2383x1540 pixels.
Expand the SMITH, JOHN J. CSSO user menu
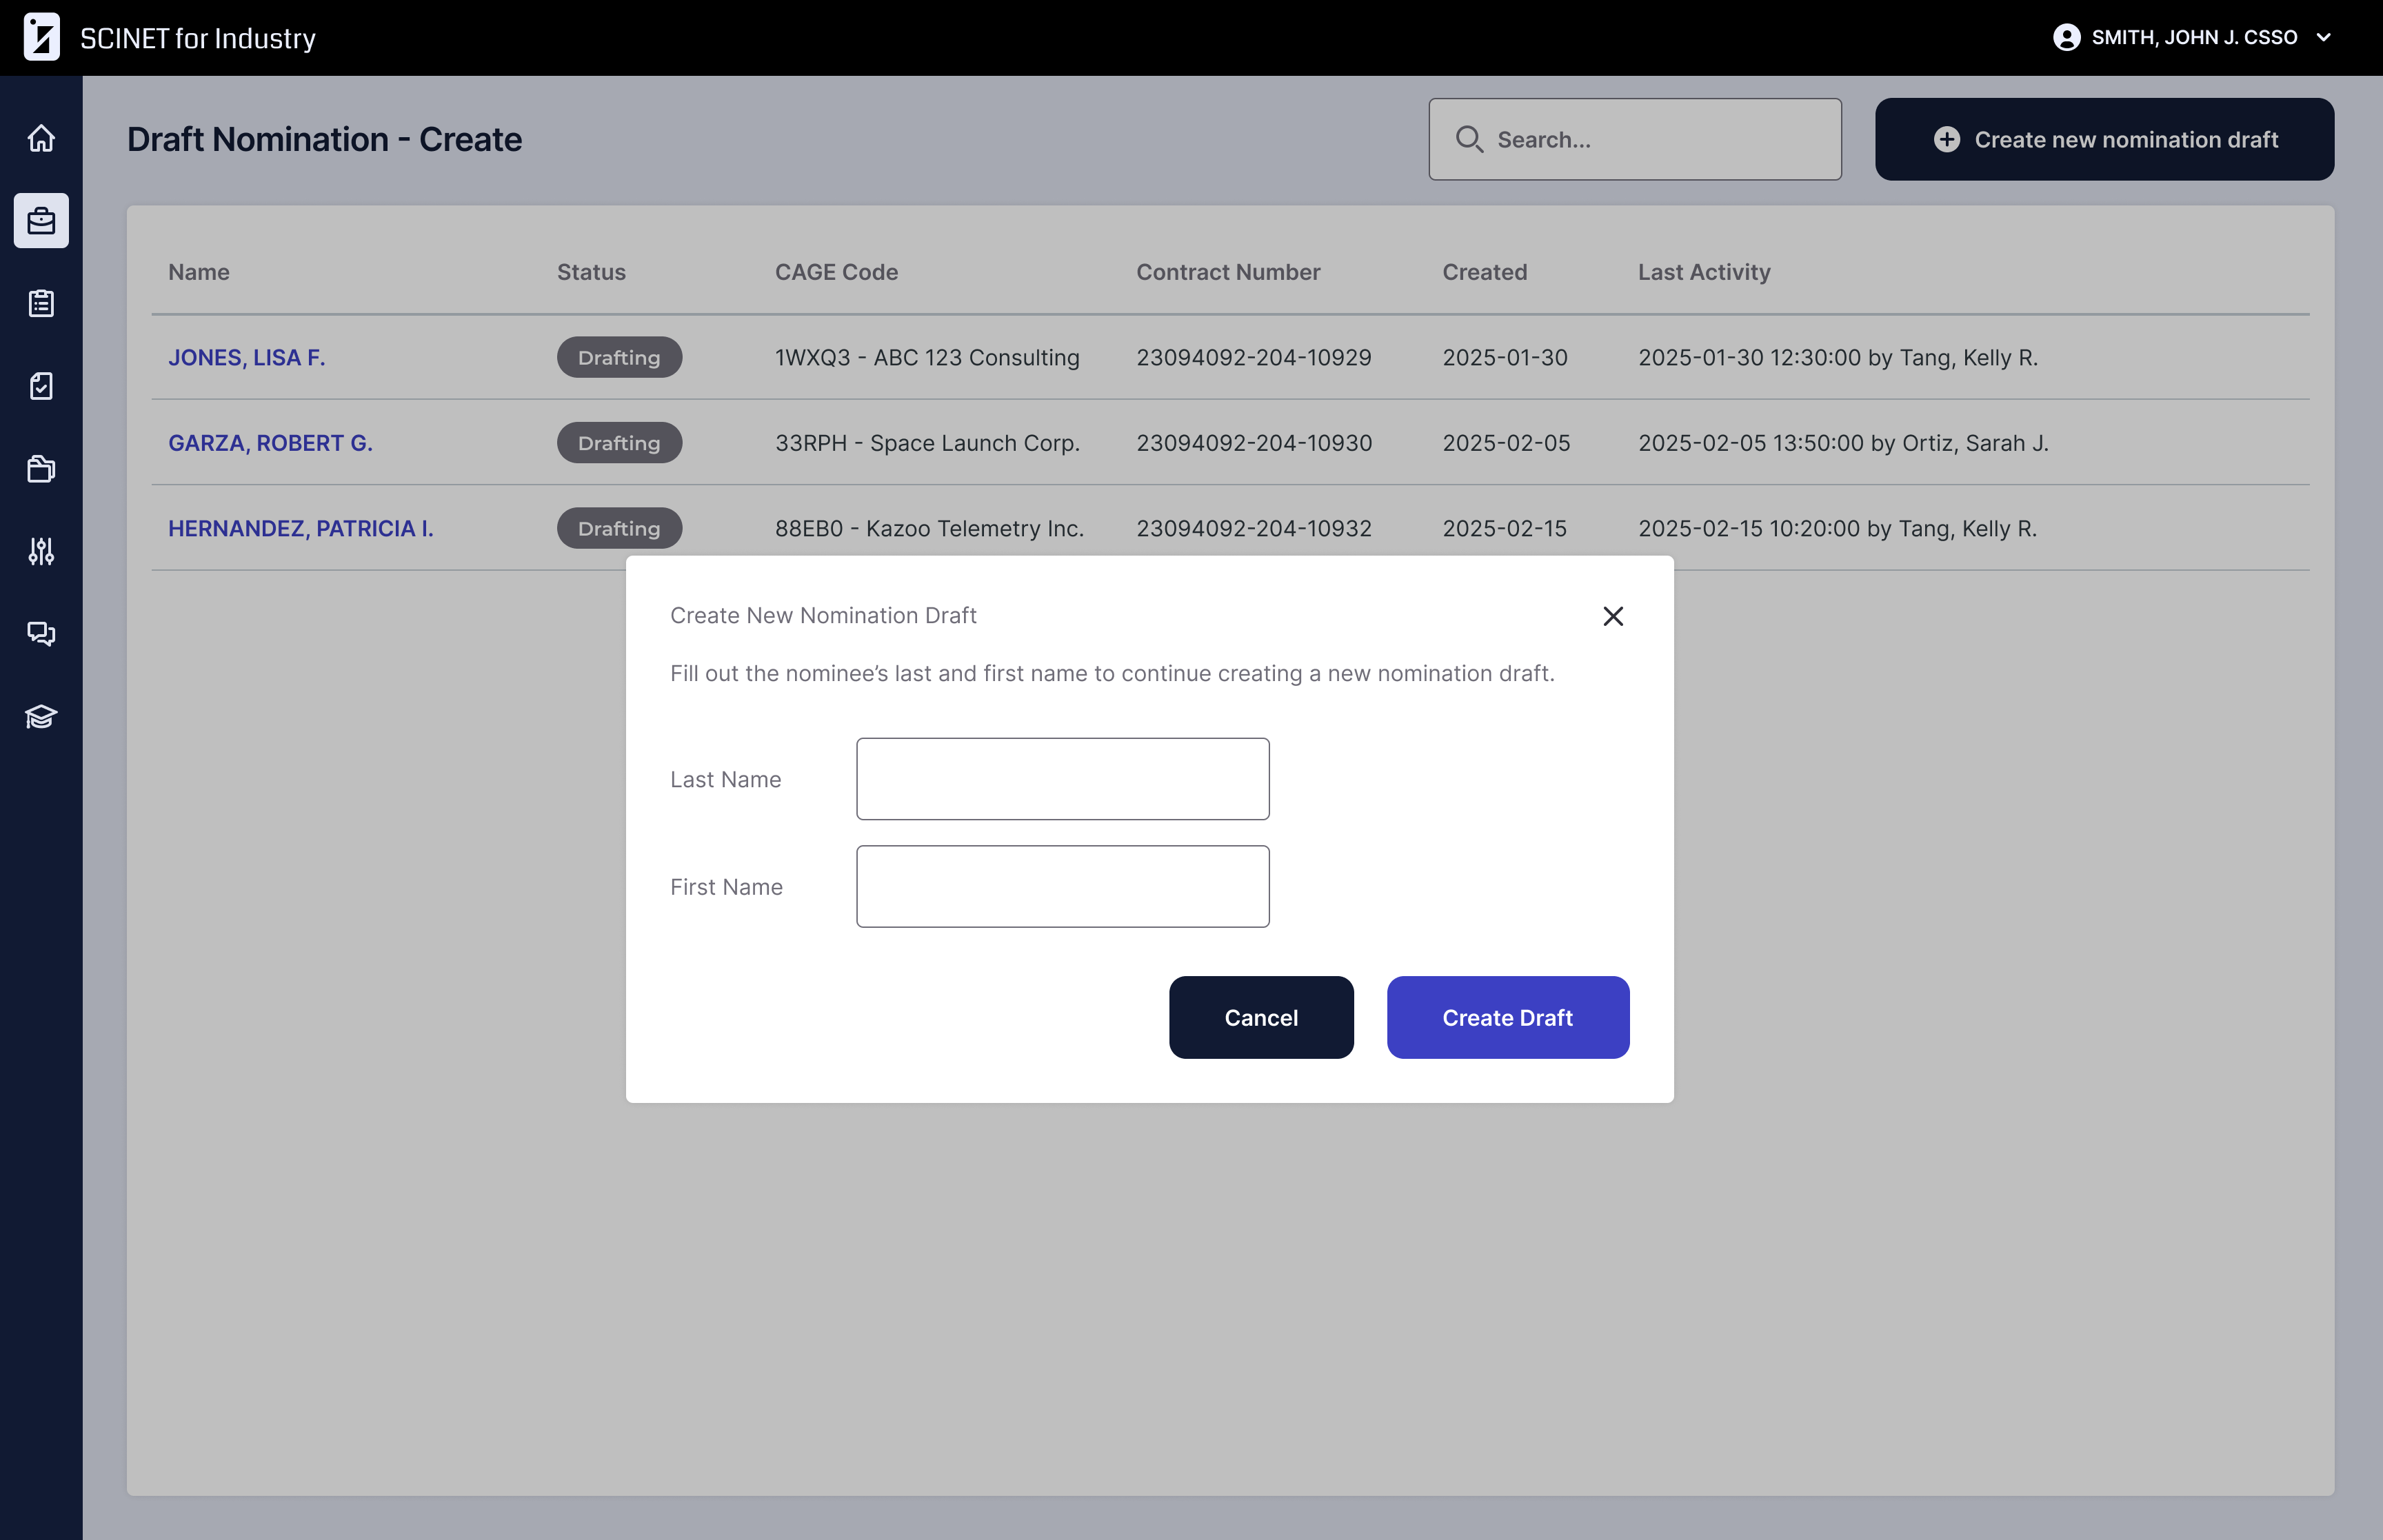click(x=2192, y=37)
